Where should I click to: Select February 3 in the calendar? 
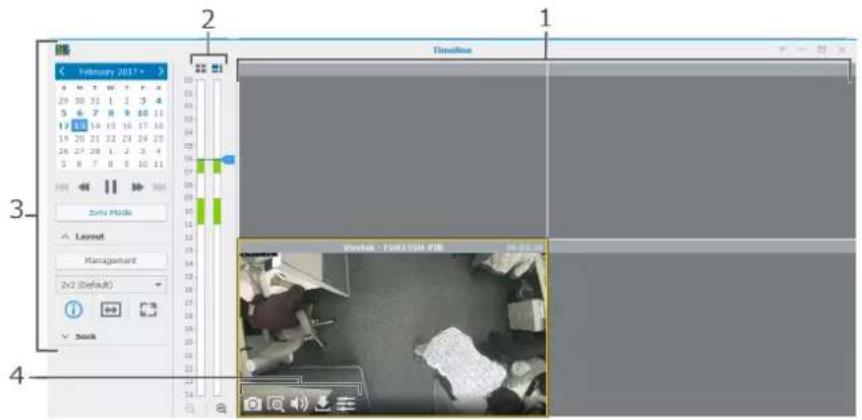(x=143, y=101)
